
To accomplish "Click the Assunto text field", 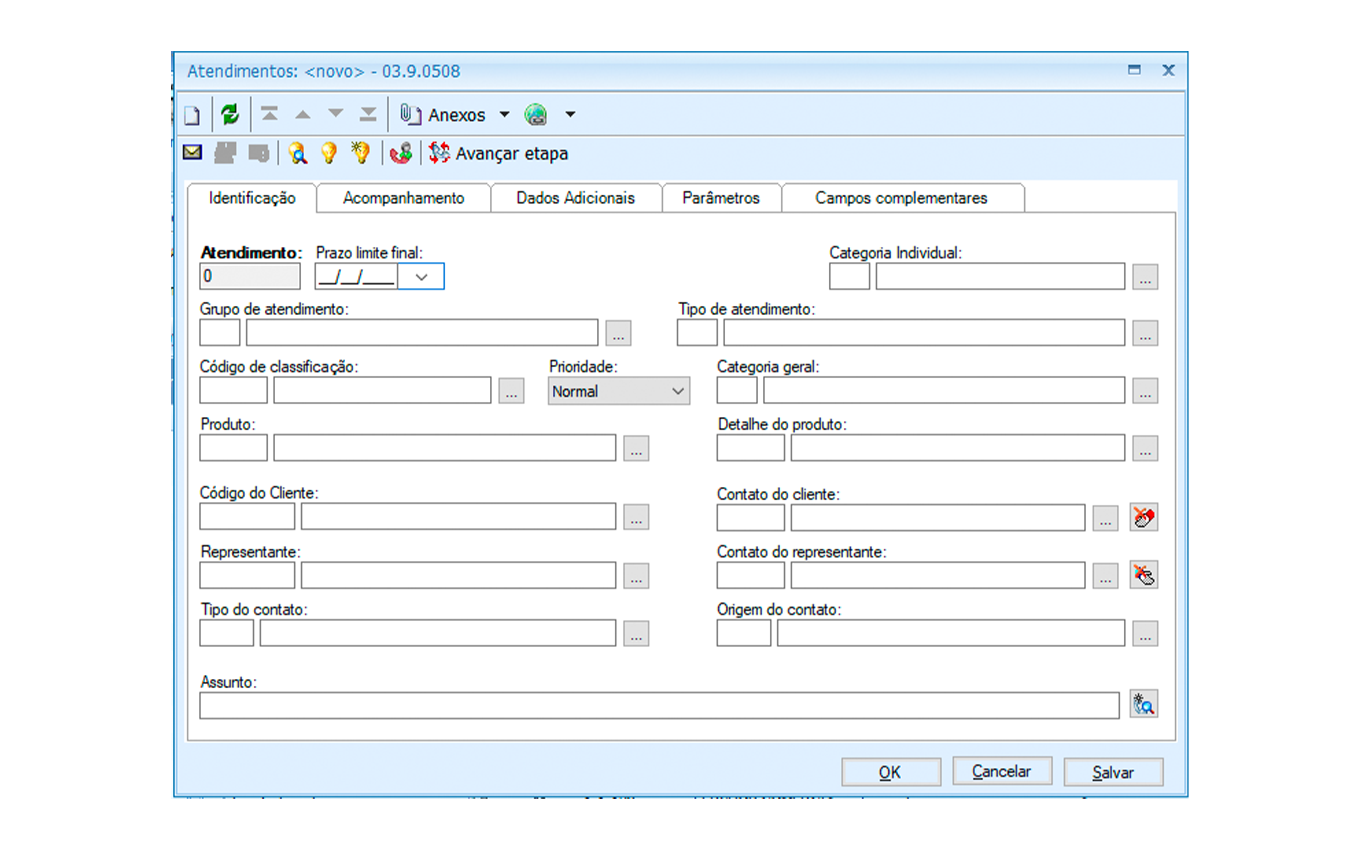I will (658, 705).
